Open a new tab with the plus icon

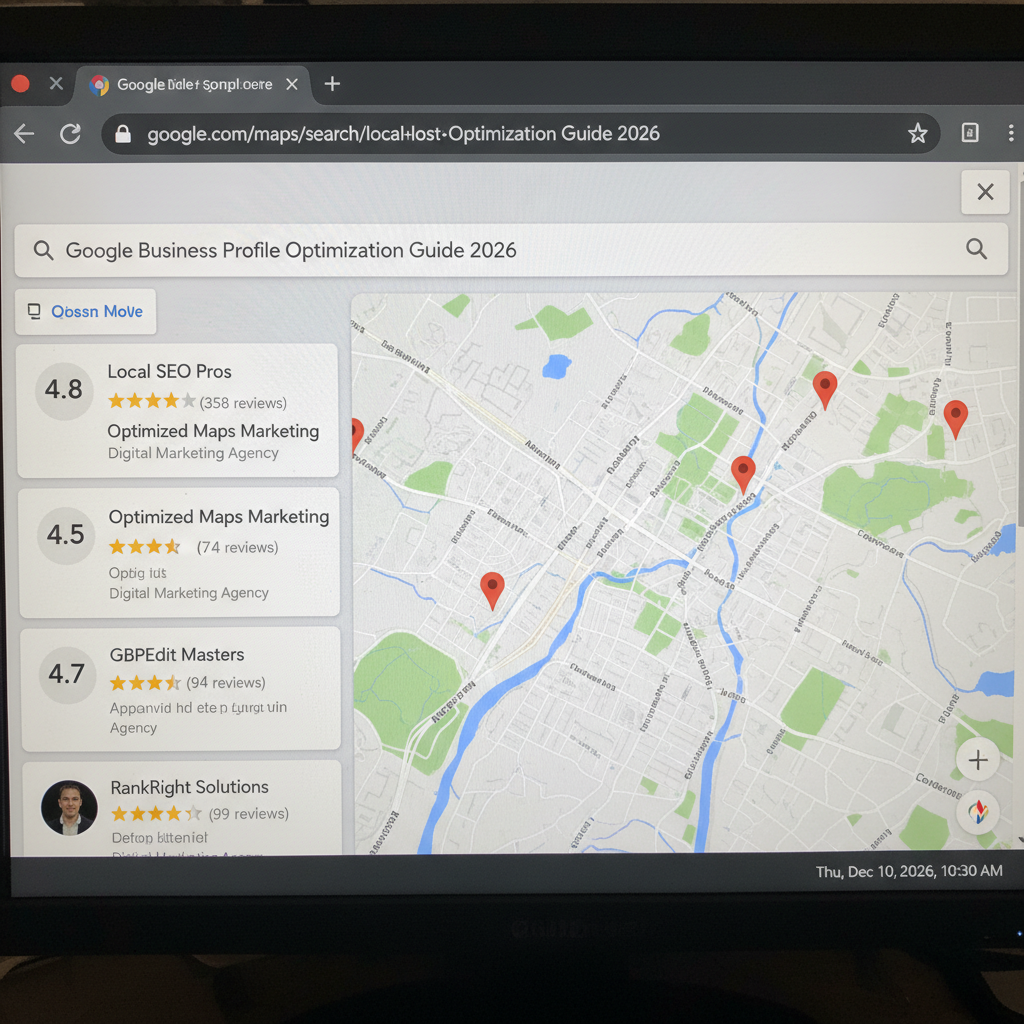332,84
